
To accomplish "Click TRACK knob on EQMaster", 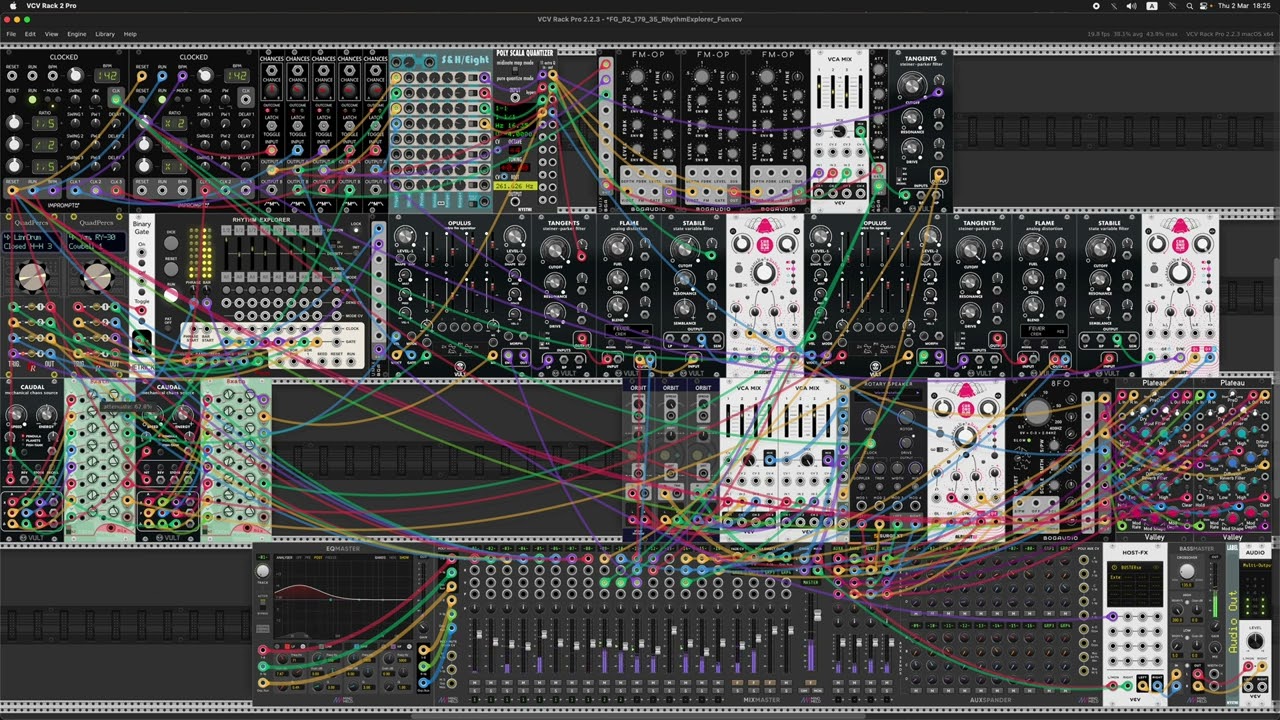I will pos(263,572).
